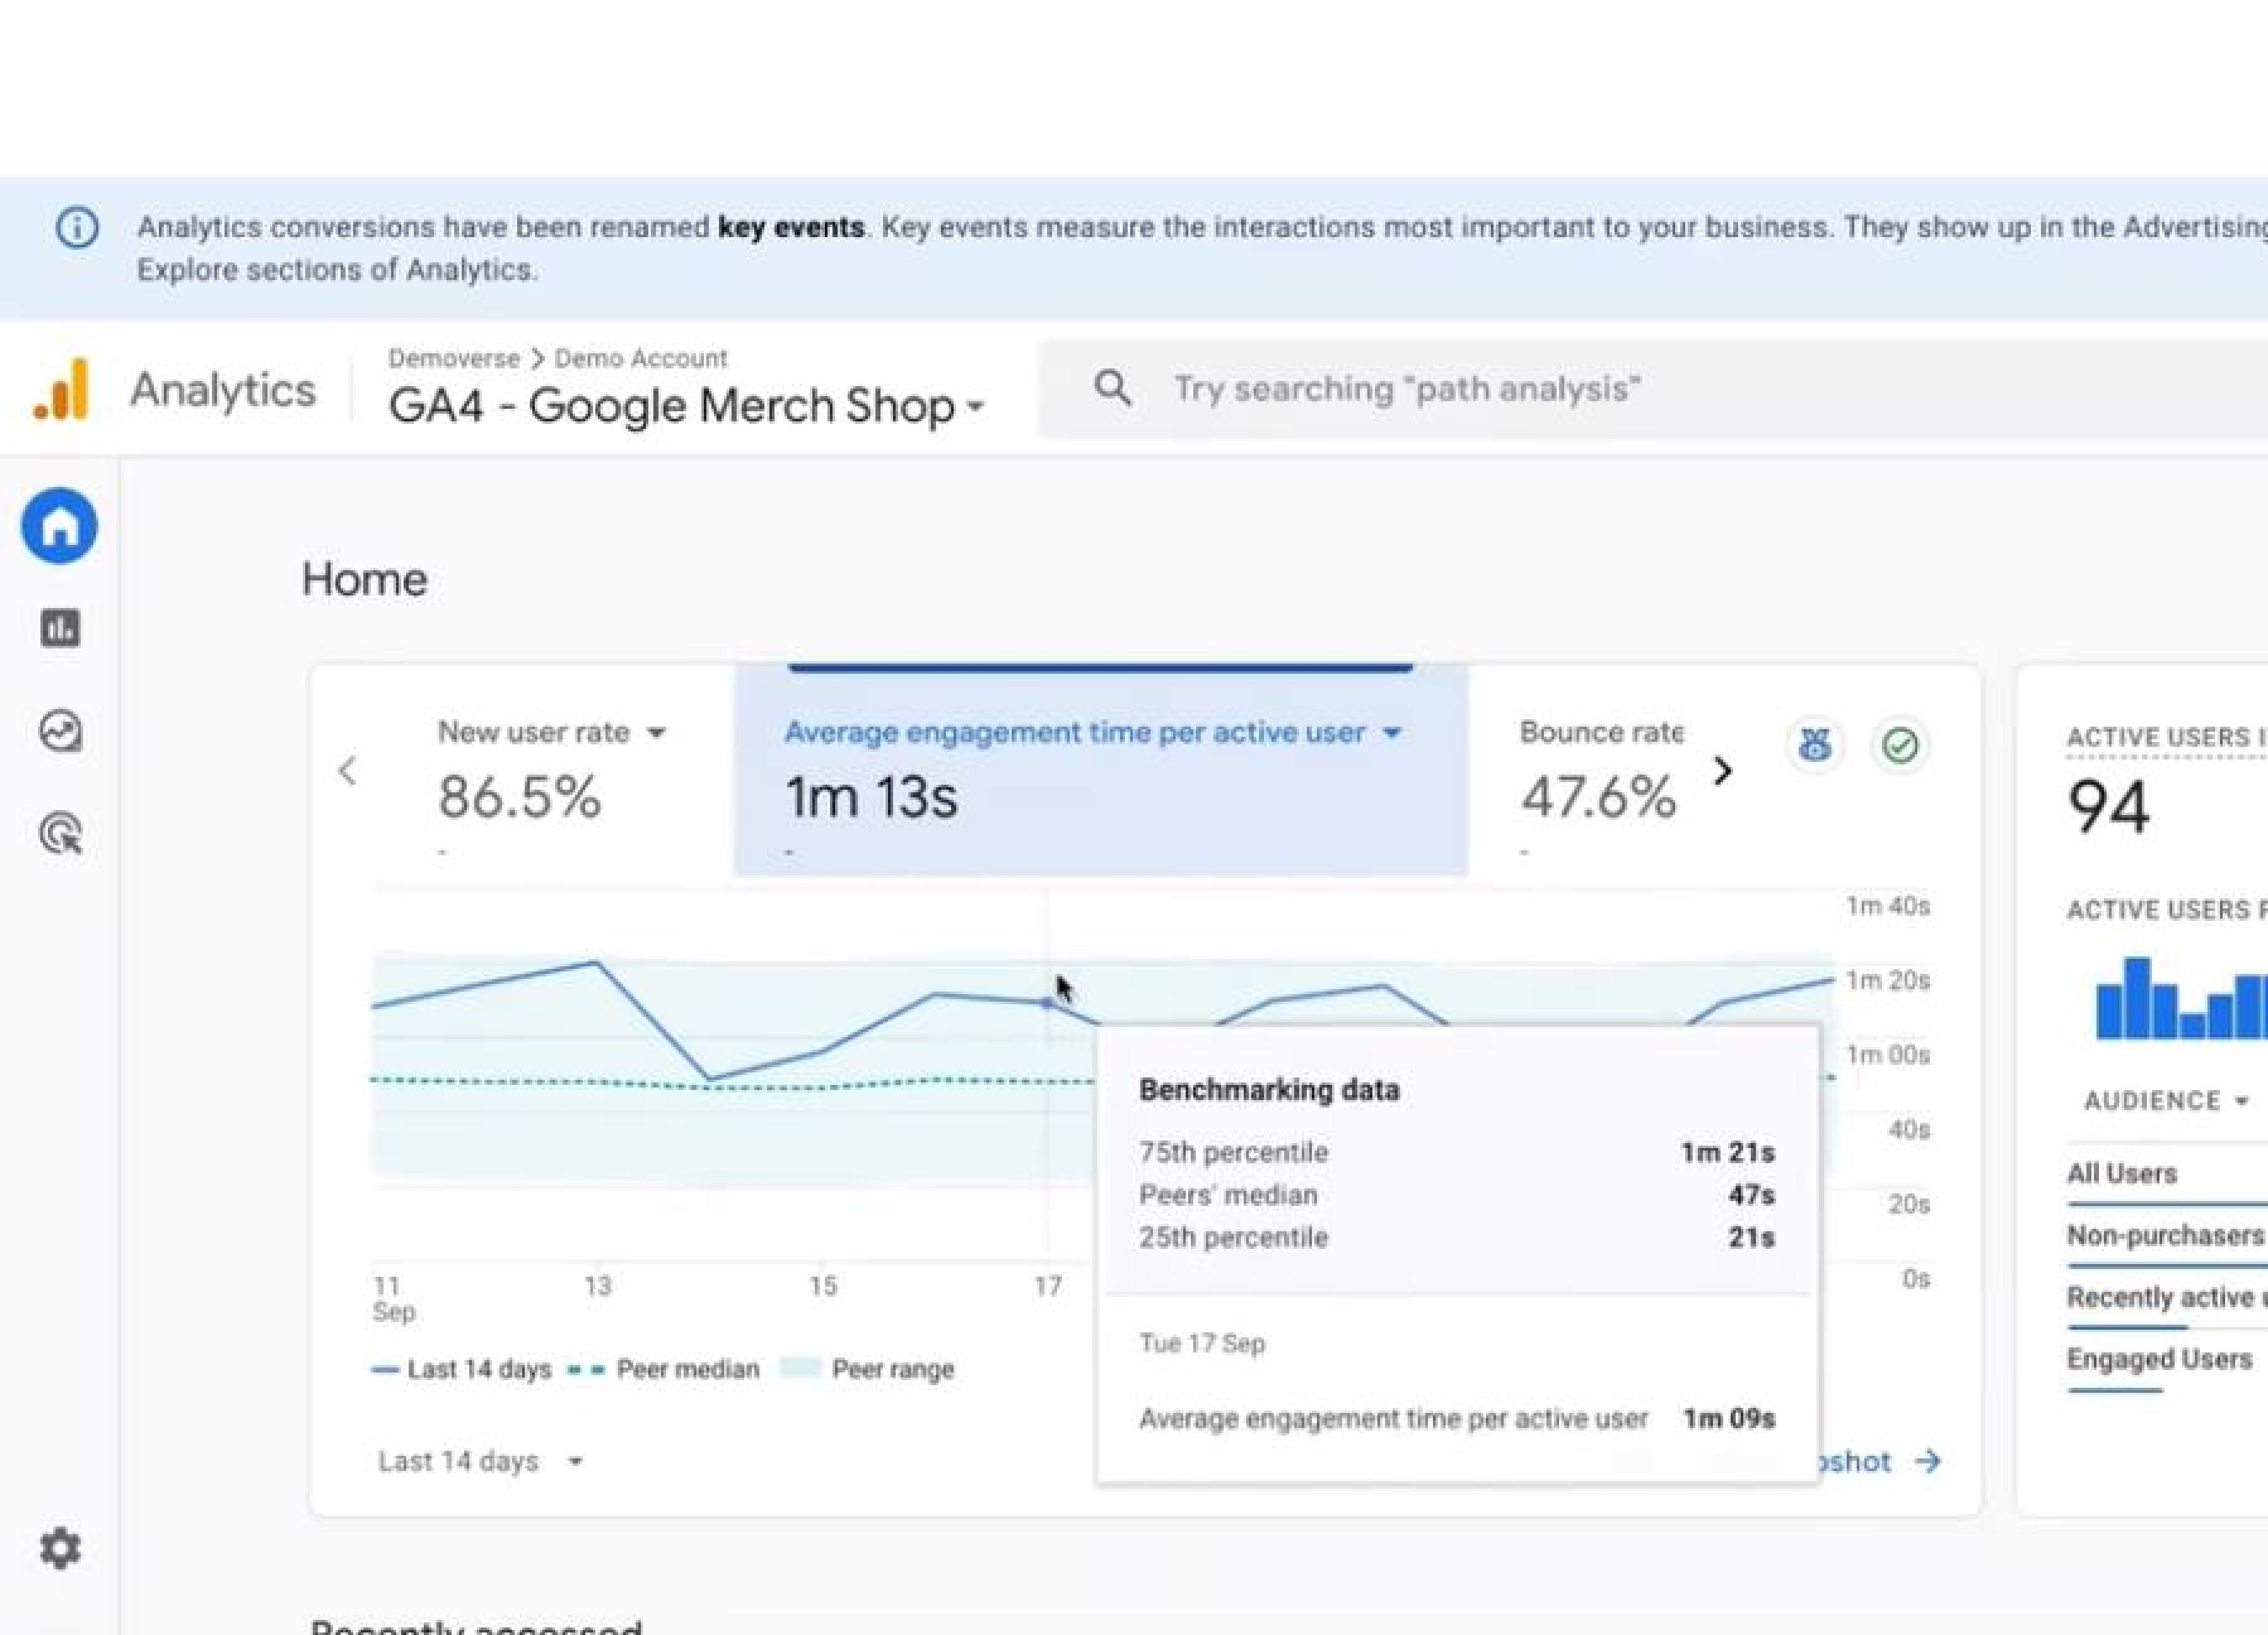The height and width of the screenshot is (1635, 2268).
Task: Open the GA4 - Google Merch Shop property picker
Action: click(686, 406)
